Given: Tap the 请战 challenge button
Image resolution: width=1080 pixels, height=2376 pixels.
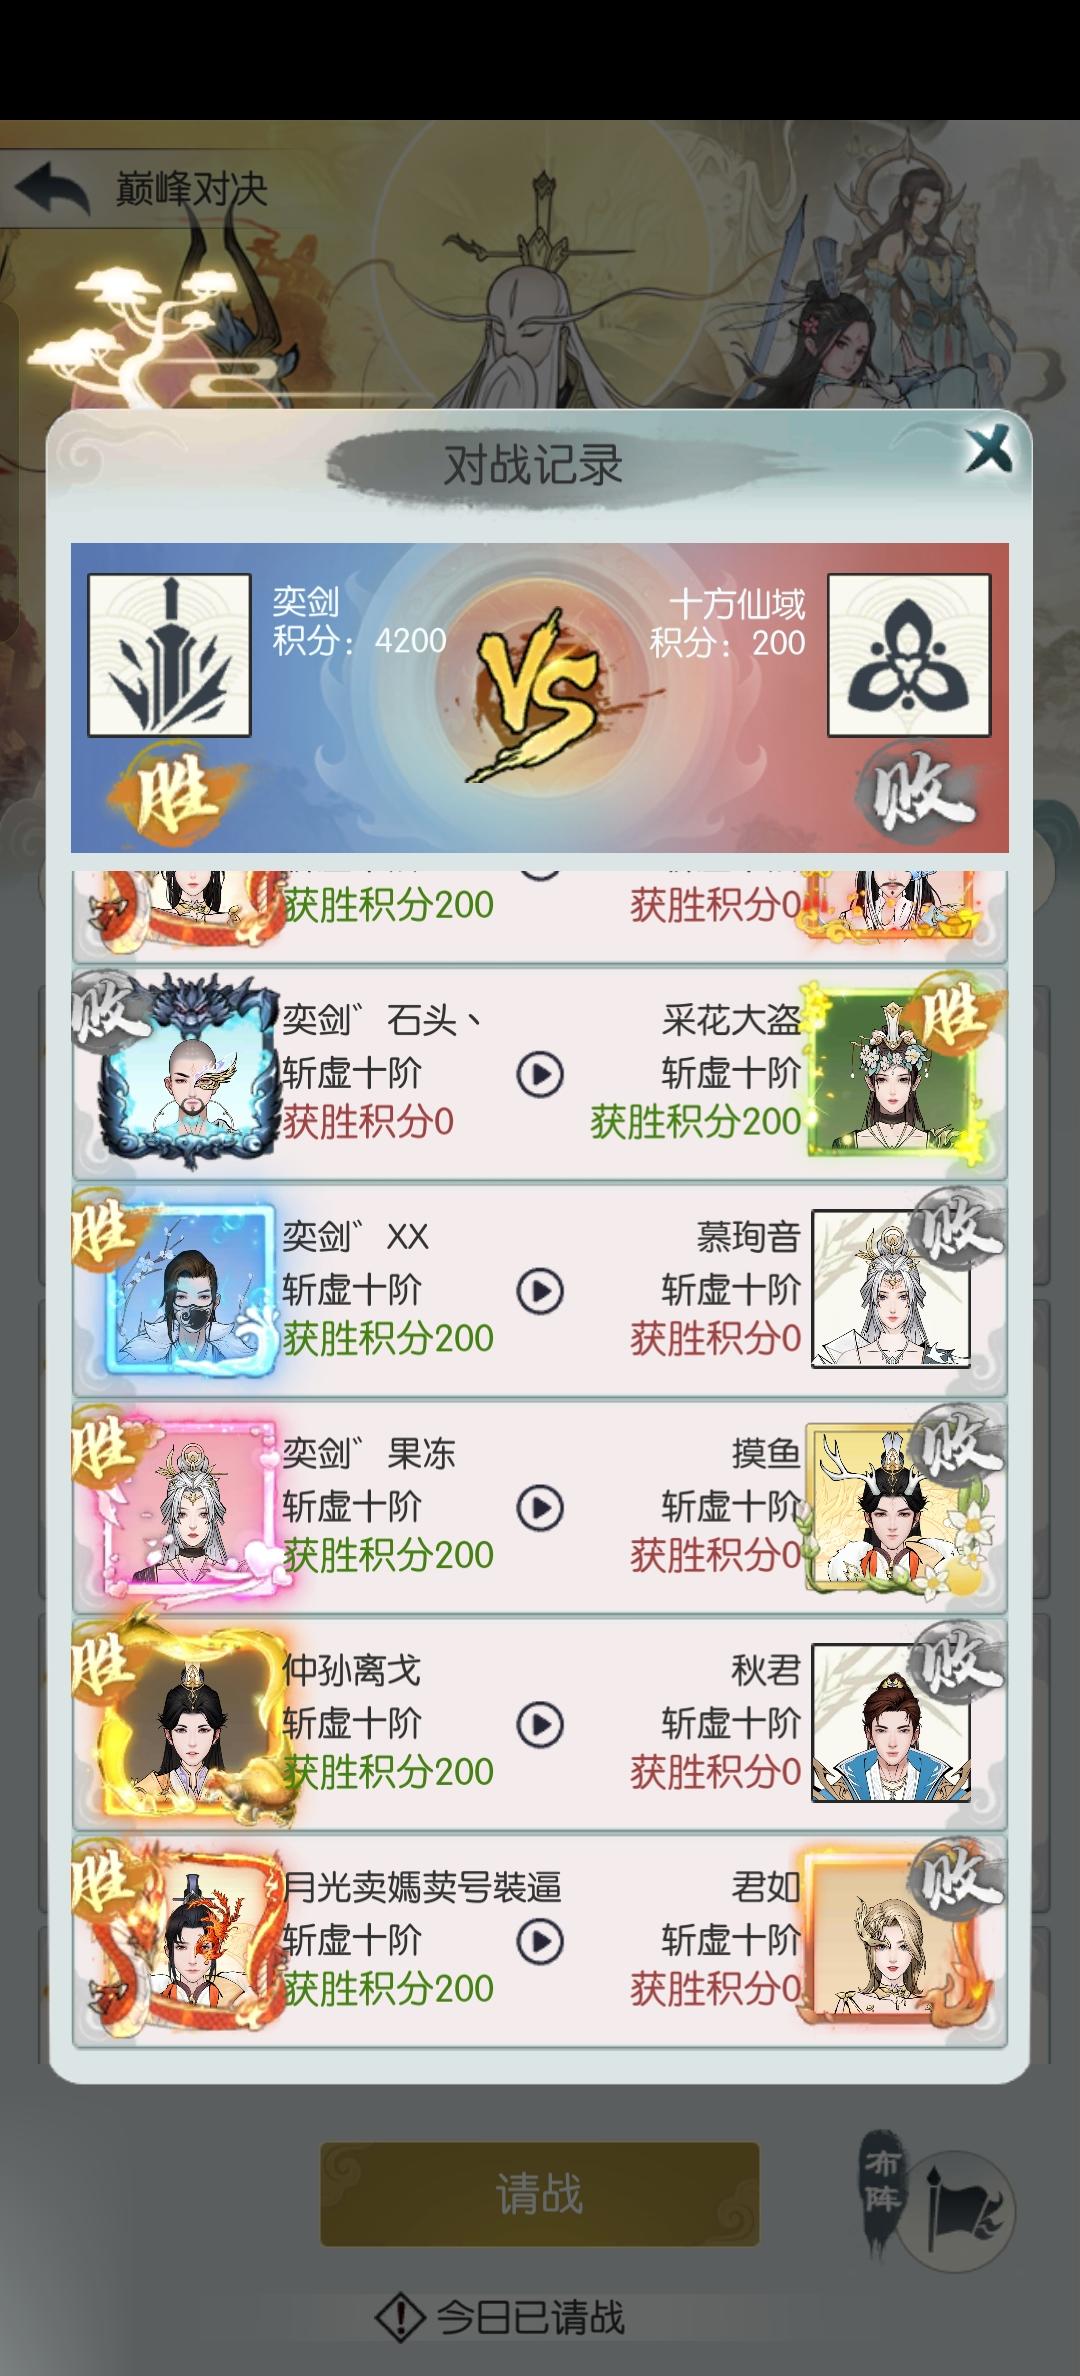Looking at the screenshot, I should click(x=540, y=2194).
